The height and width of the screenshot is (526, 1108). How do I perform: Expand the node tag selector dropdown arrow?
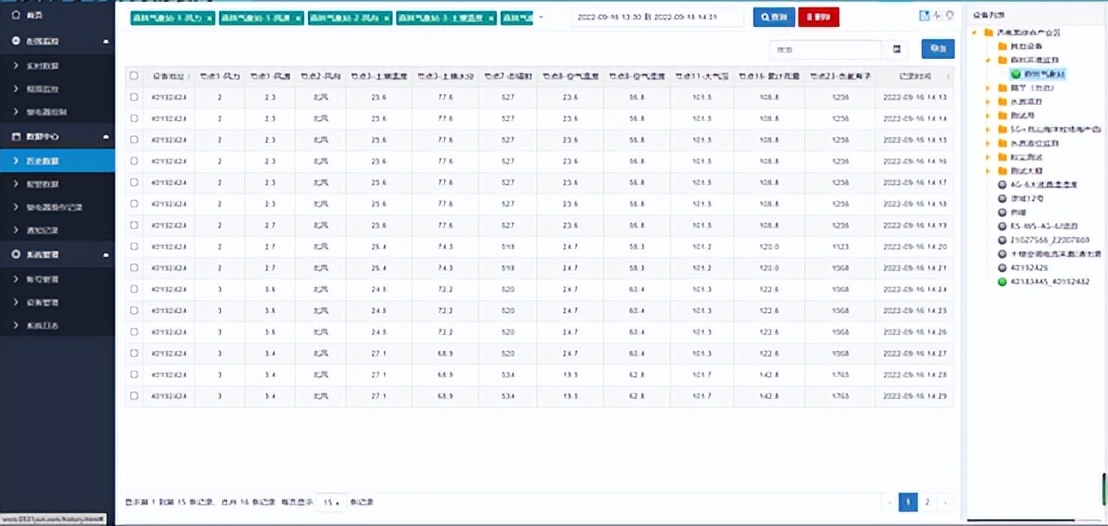(x=541, y=18)
